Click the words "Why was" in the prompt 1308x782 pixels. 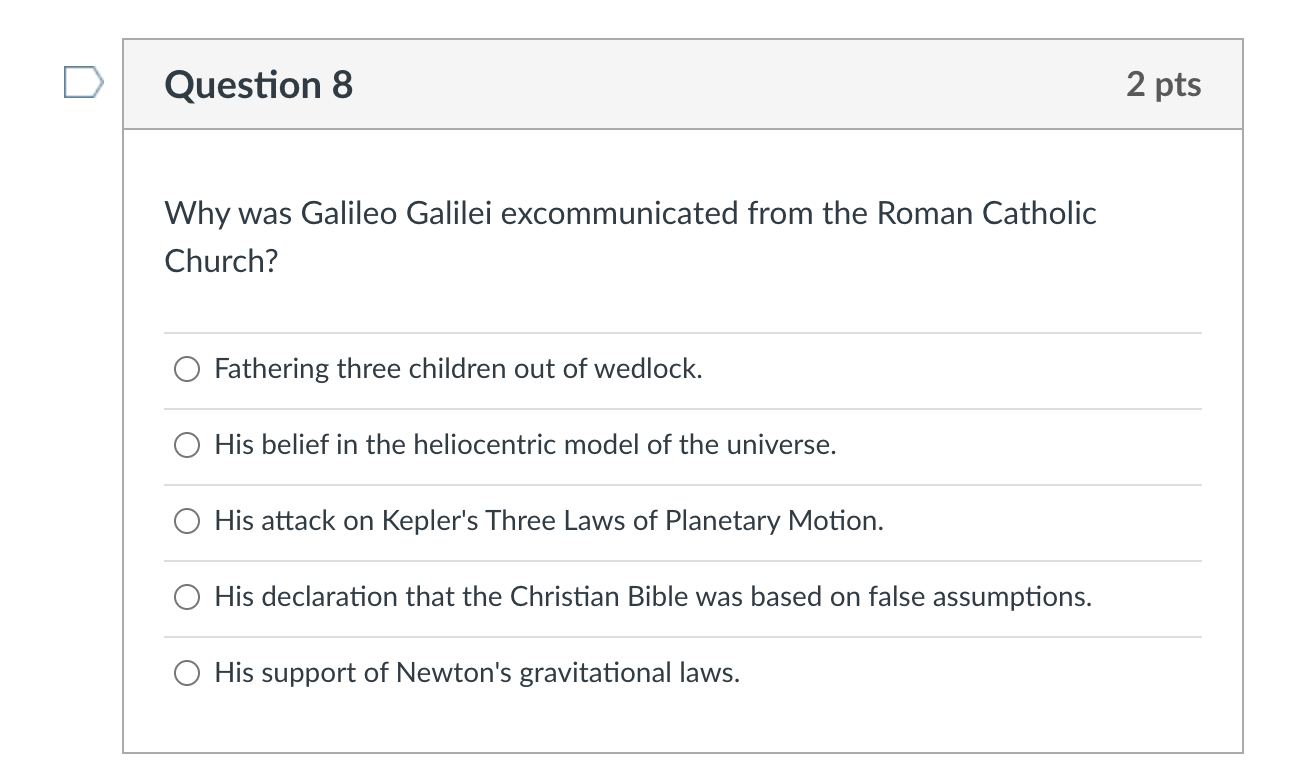click(227, 213)
